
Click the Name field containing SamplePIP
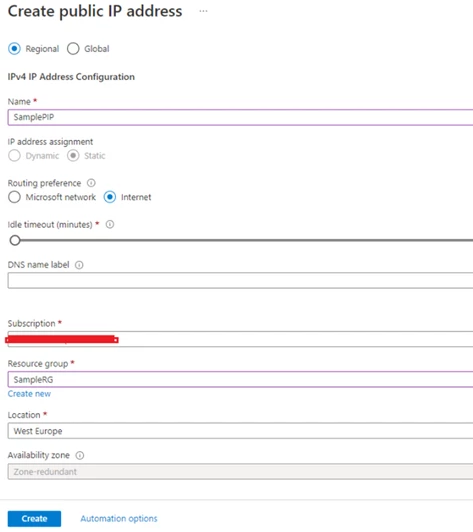click(x=240, y=117)
